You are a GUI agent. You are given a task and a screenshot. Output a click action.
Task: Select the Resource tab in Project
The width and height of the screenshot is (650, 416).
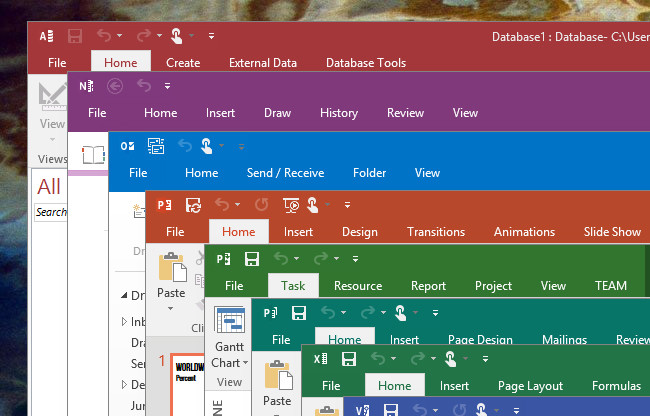pos(358,286)
